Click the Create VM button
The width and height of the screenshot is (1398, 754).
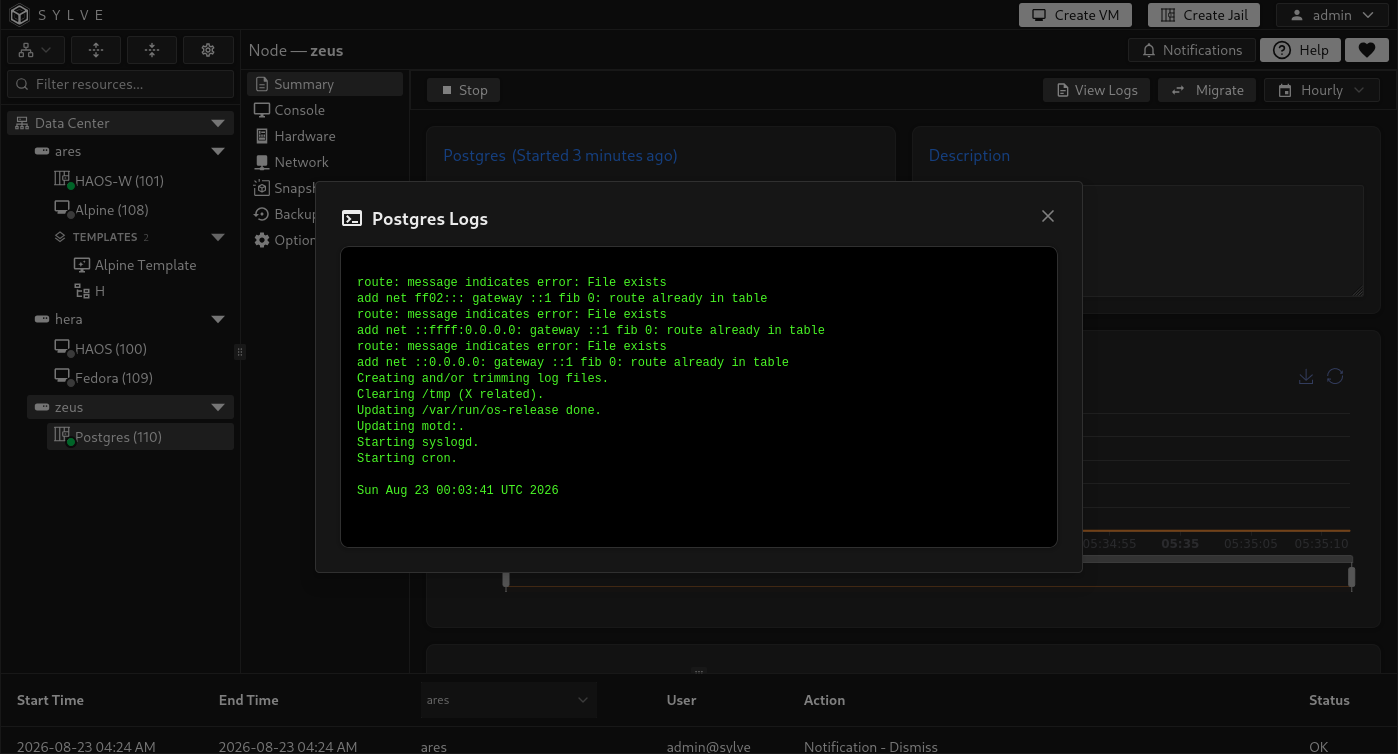(x=1075, y=15)
